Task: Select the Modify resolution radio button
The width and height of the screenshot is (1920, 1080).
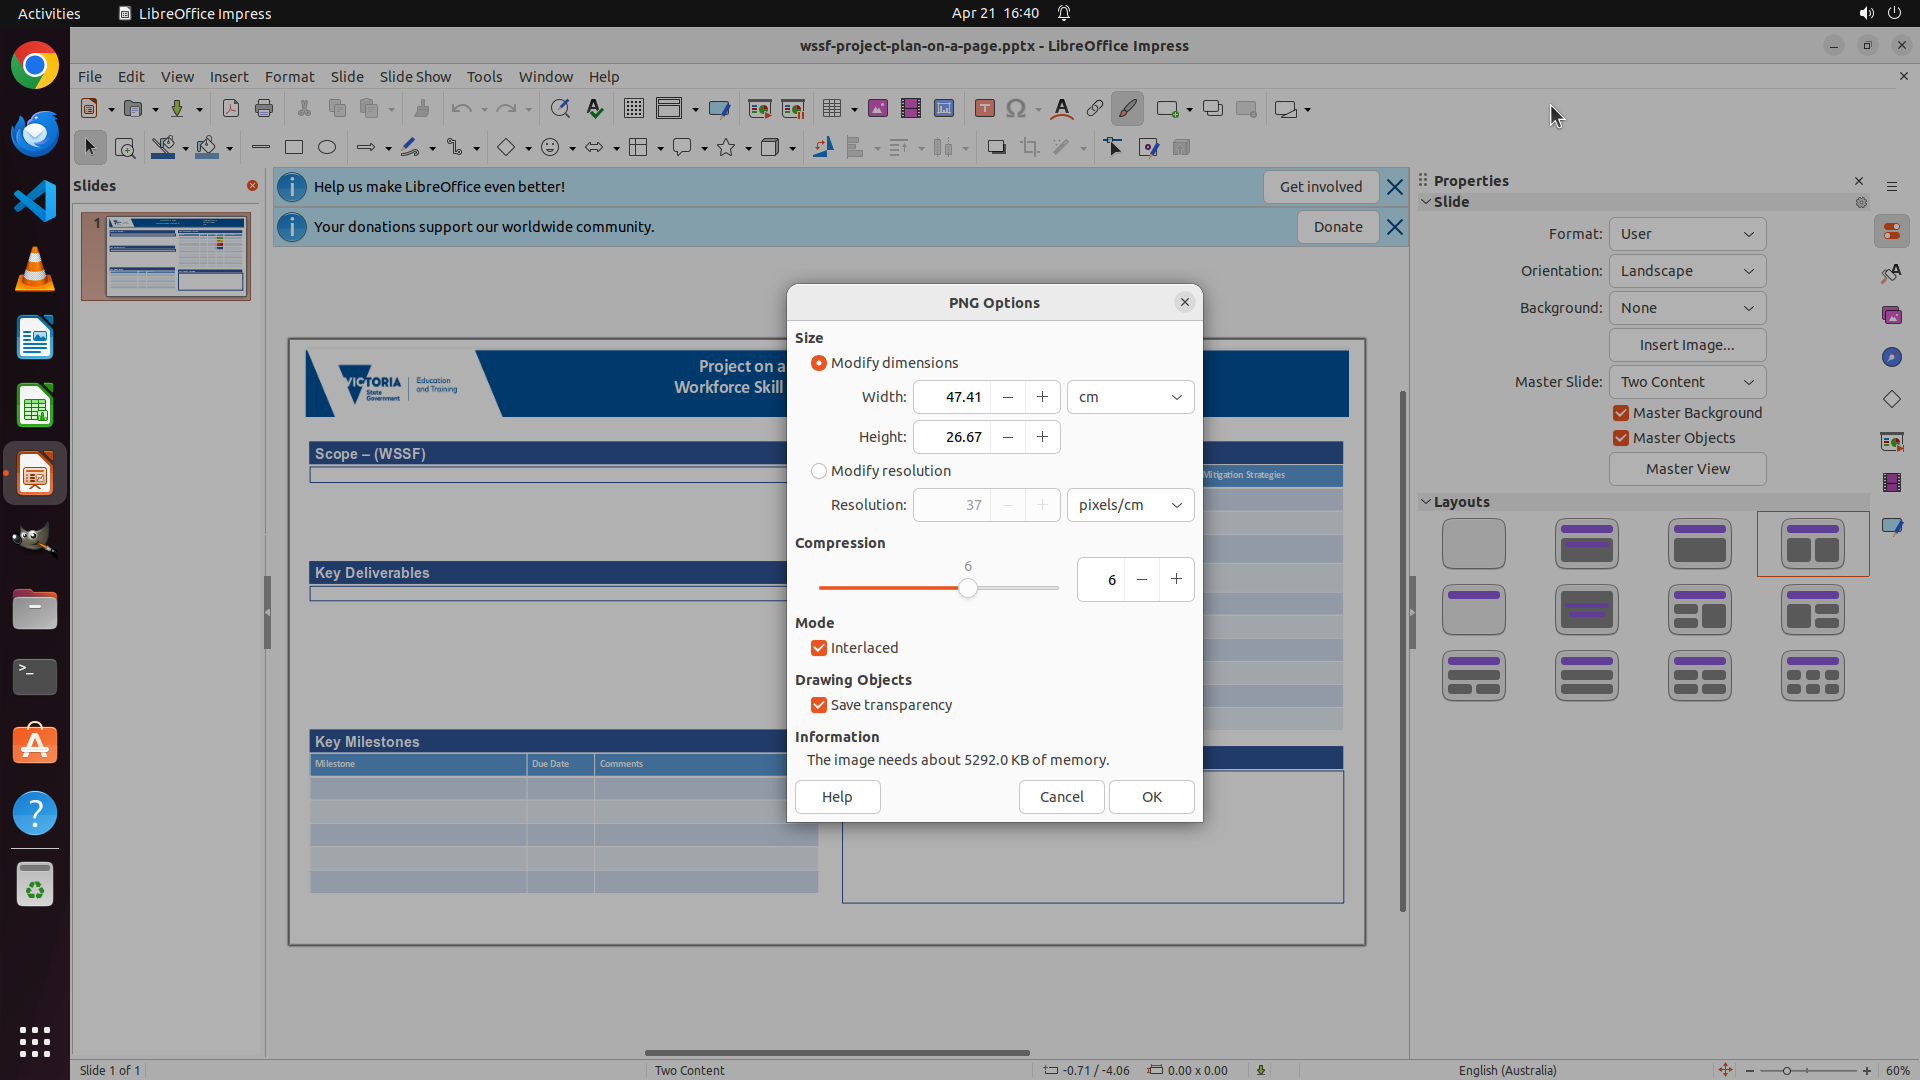Action: 819,471
